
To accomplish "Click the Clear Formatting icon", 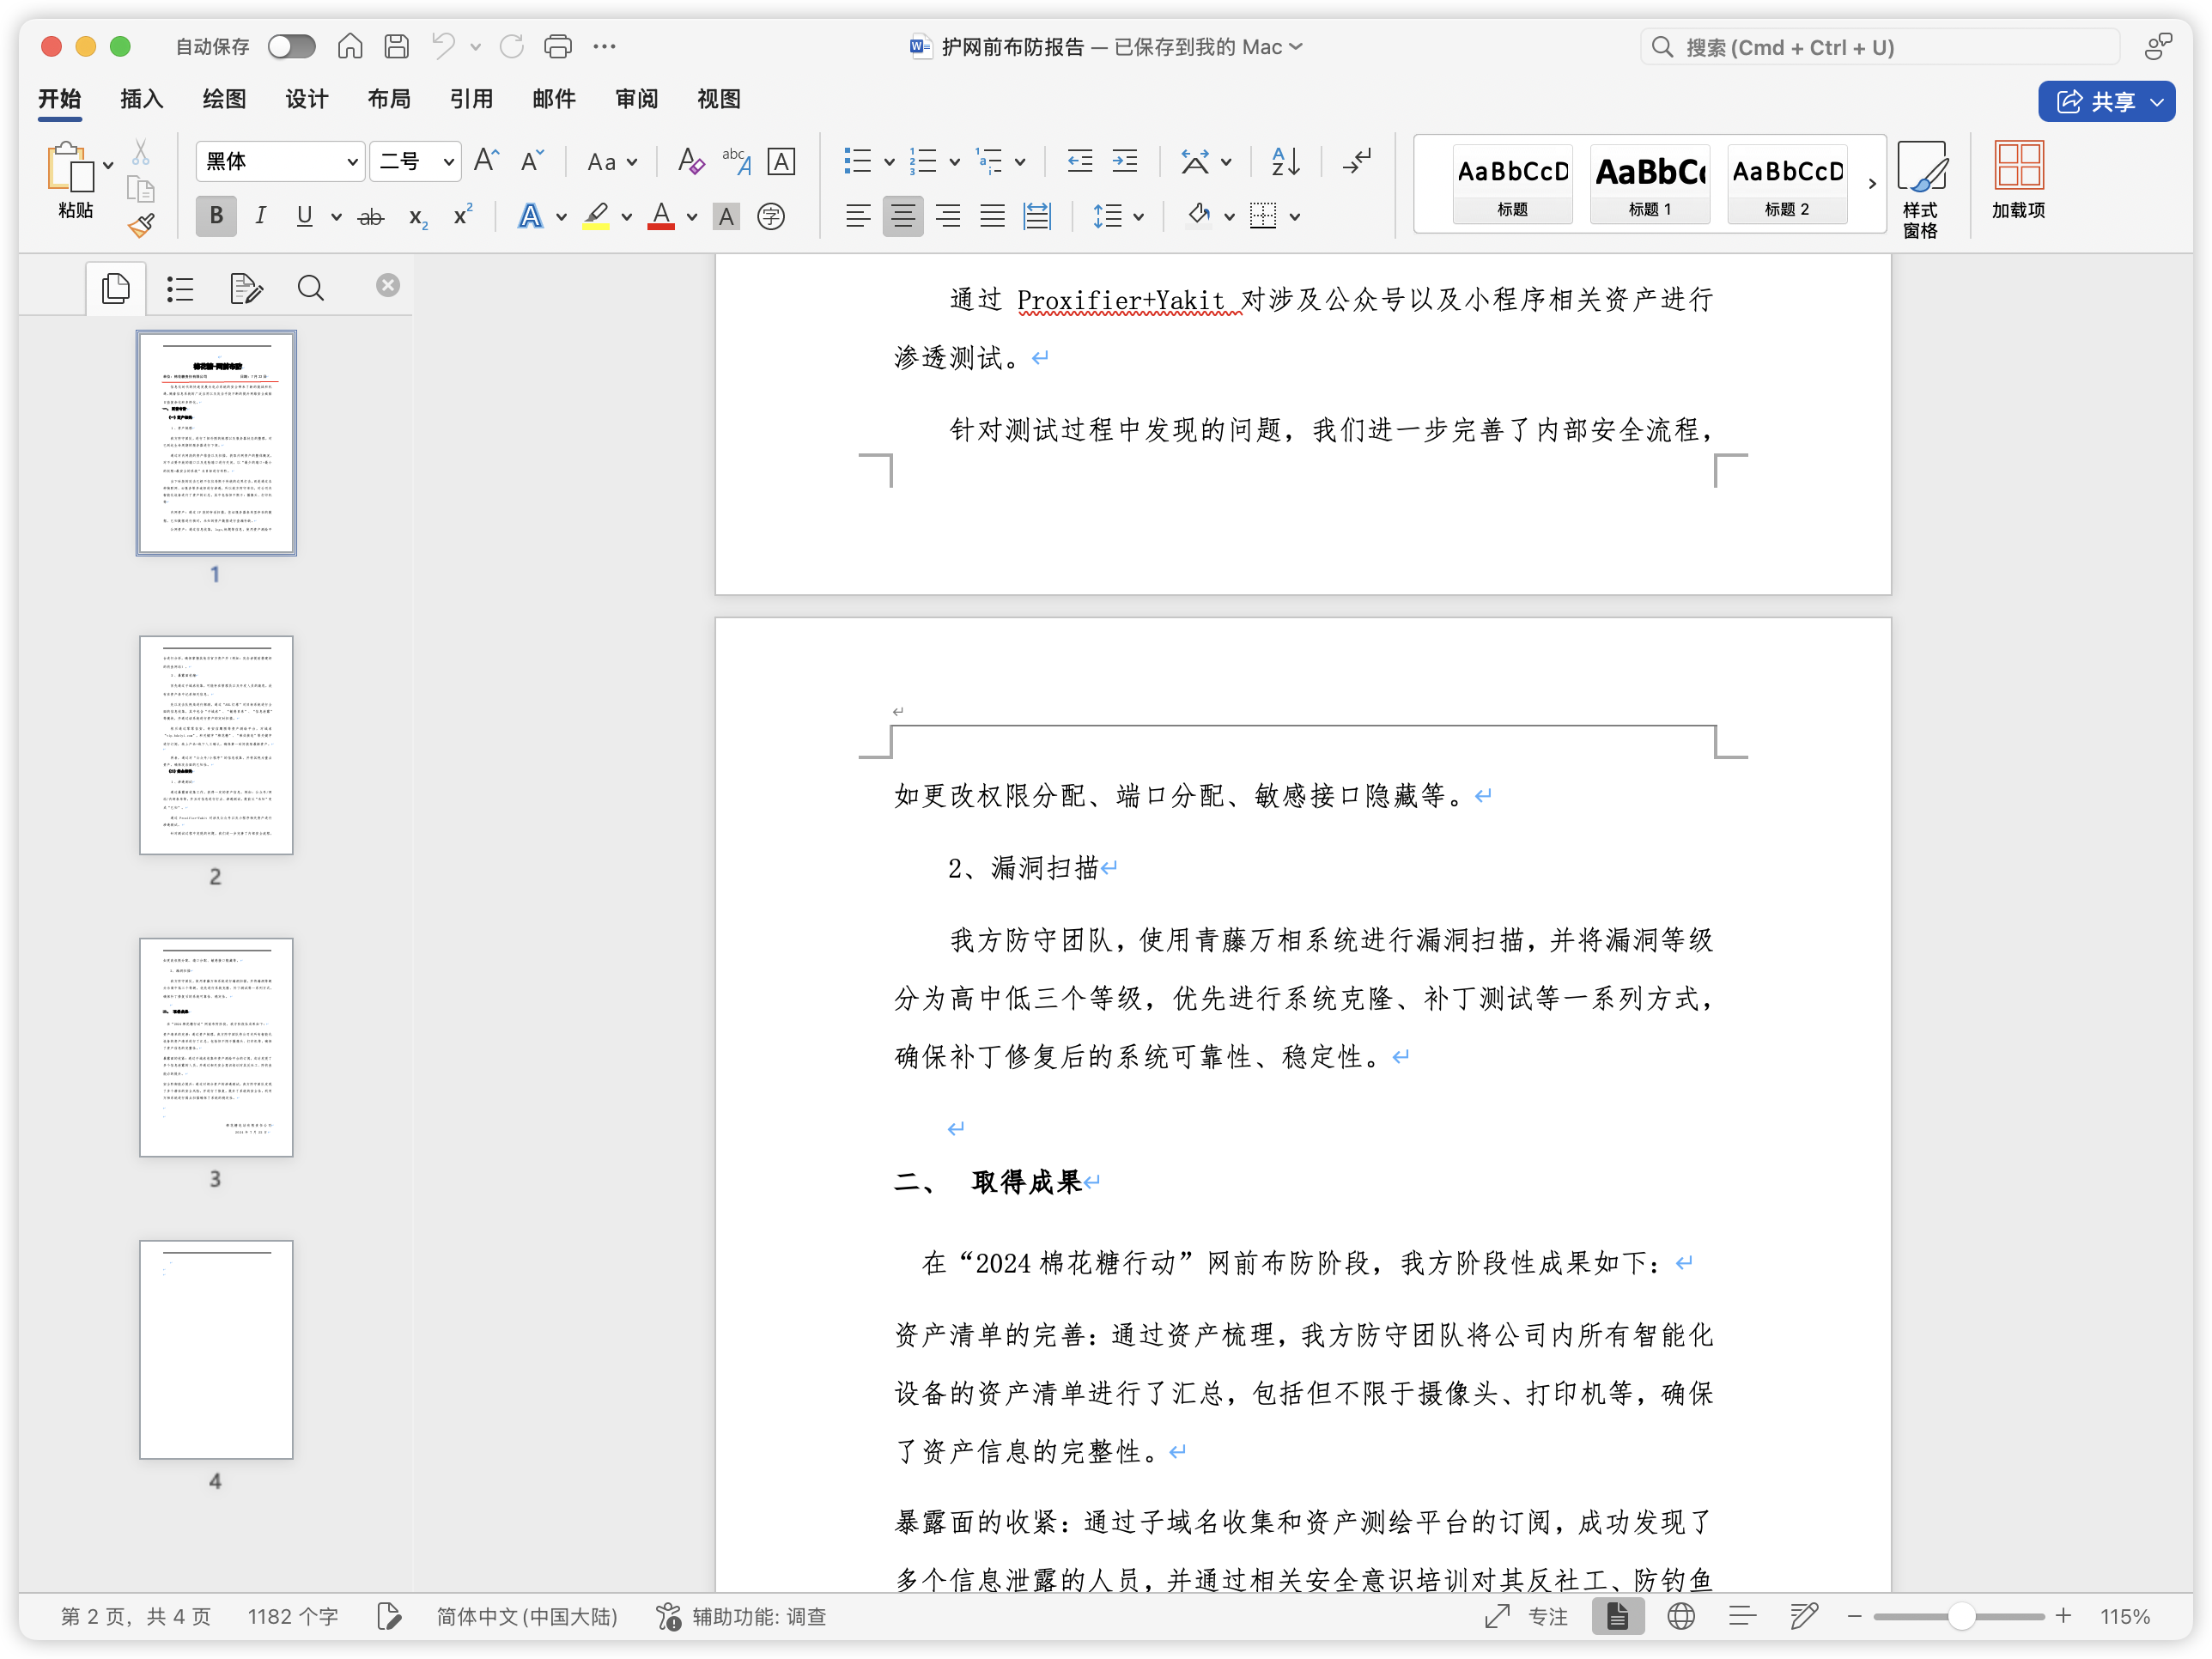I will coord(689,160).
